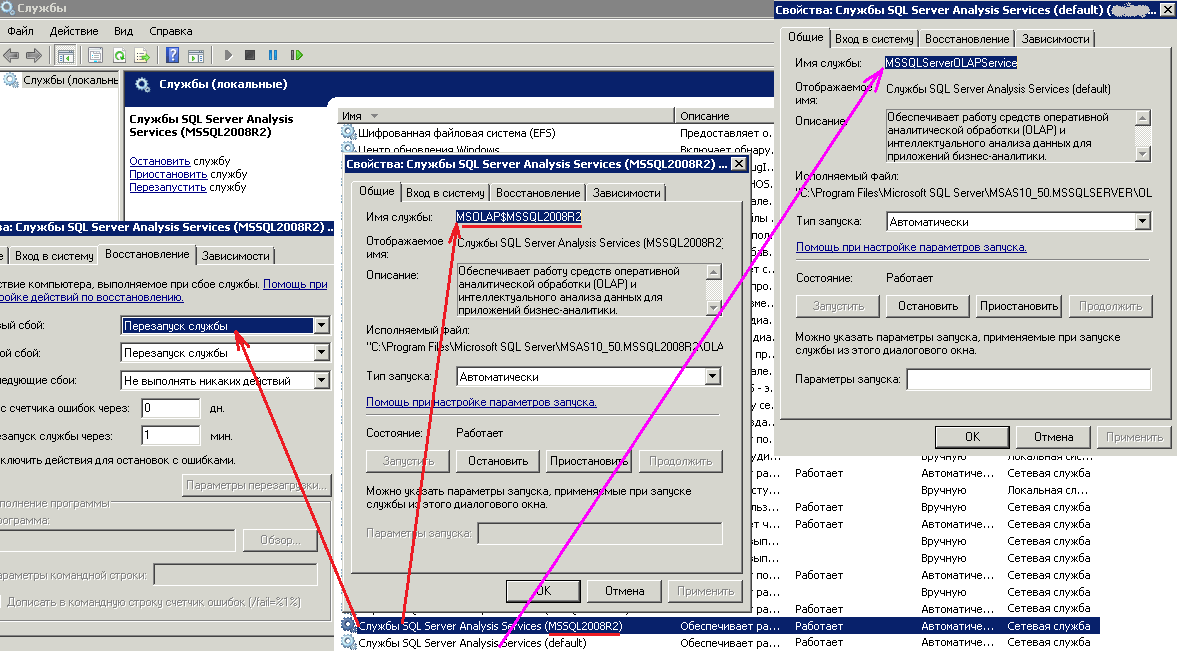The width and height of the screenshot is (1177, 651).
Task: Click the Export List toolbar icon
Action: tap(142, 55)
